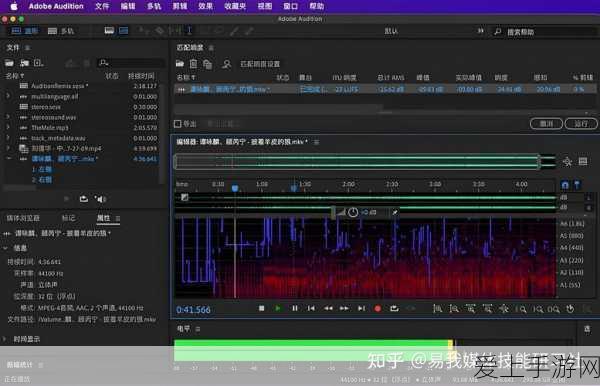The height and width of the screenshot is (386, 600).
Task: Open the Apple menu
Action: pos(13,6)
